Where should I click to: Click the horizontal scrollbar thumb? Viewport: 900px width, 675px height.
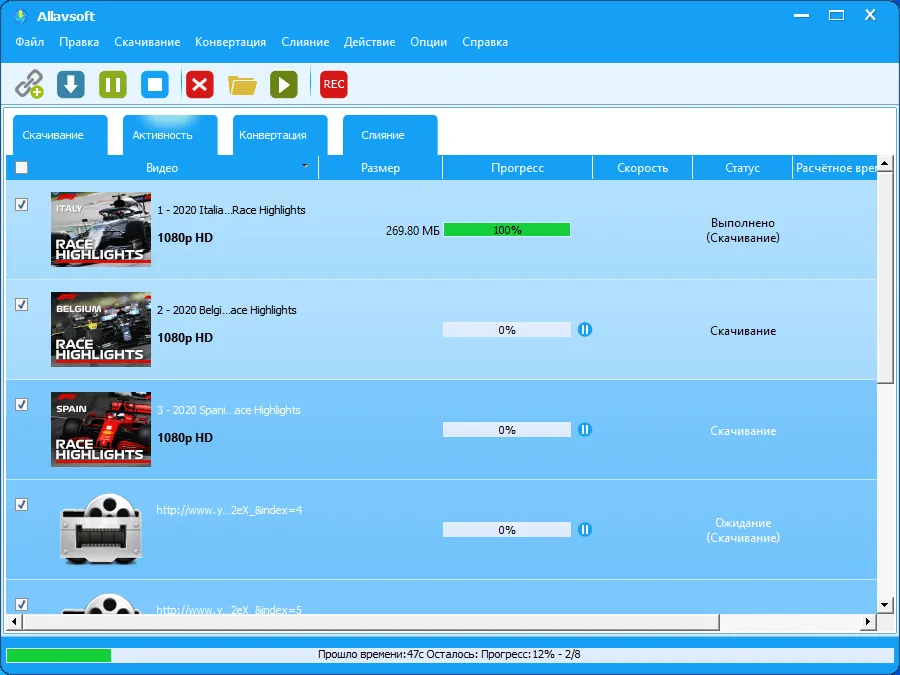click(370, 621)
